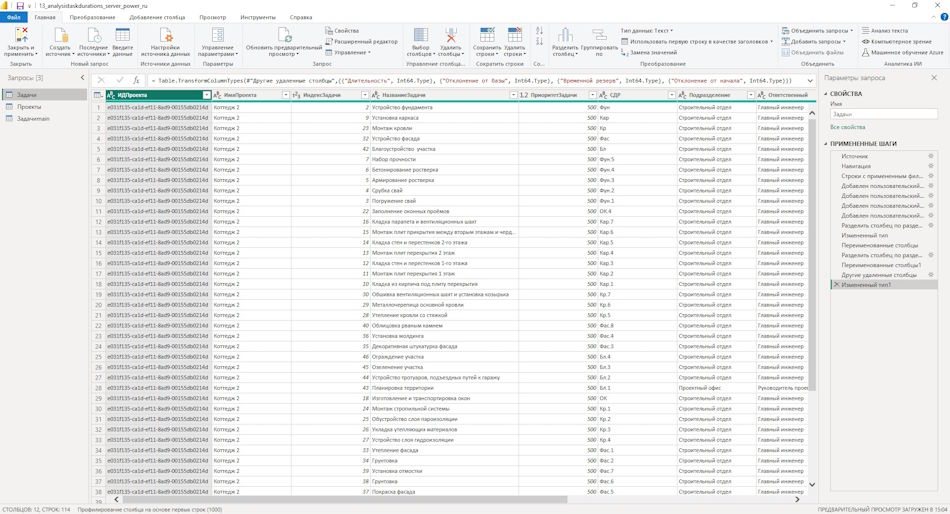Switch to Справка tab
Image resolution: width=950 pixels, height=514 pixels.
coord(301,17)
